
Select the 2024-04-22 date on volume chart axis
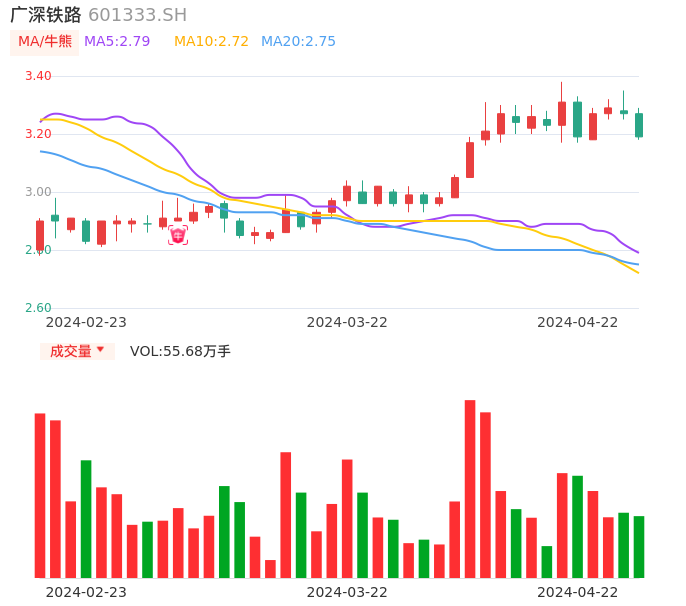click(578, 592)
